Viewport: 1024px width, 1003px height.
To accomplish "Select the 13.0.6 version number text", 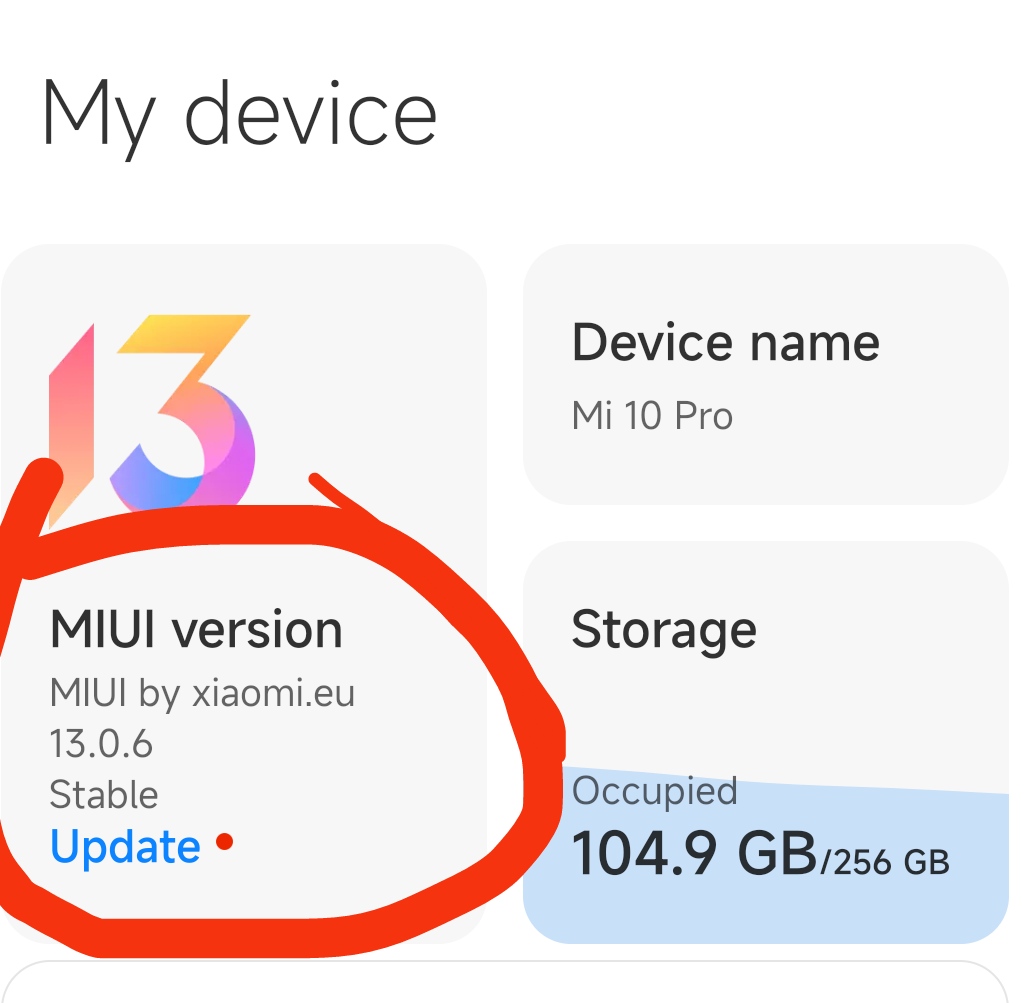I will pyautogui.click(x=101, y=744).
